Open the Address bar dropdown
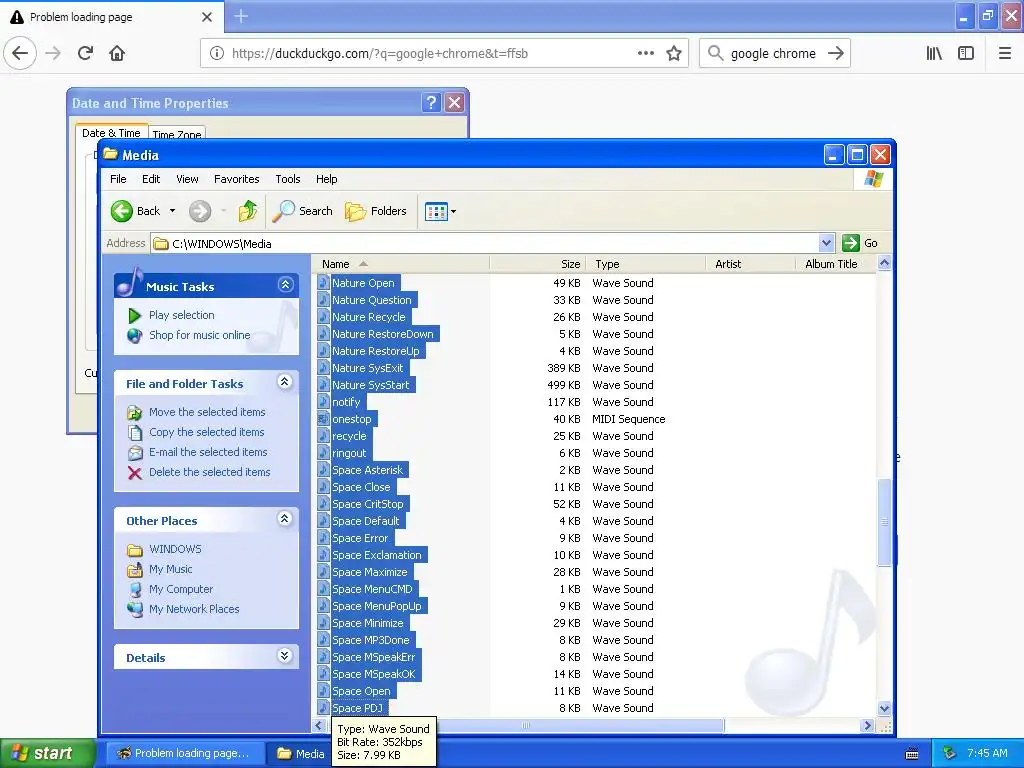 click(x=826, y=243)
